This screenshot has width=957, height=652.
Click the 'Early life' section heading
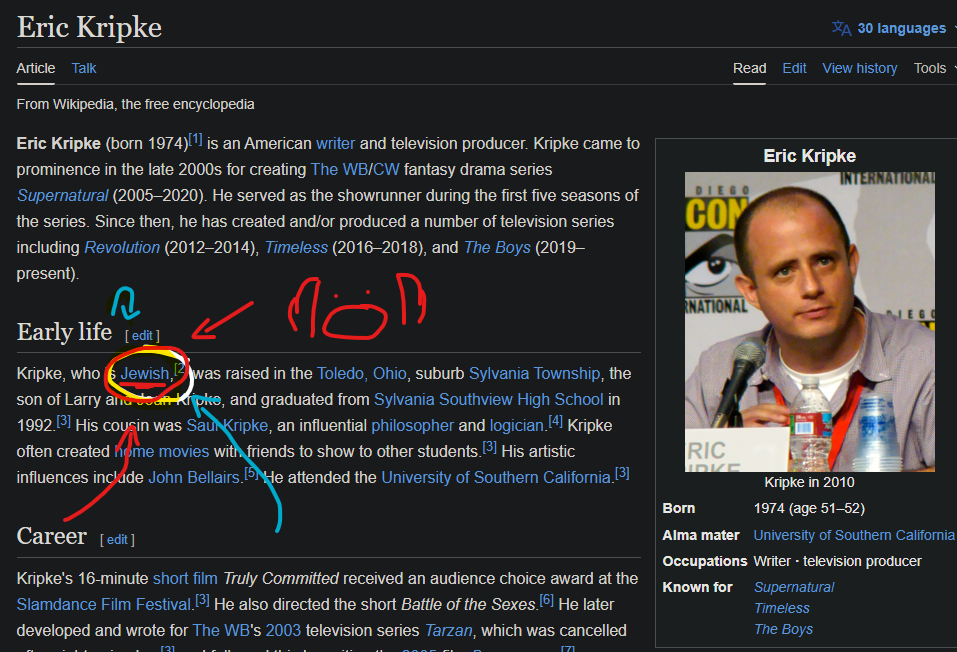[64, 332]
